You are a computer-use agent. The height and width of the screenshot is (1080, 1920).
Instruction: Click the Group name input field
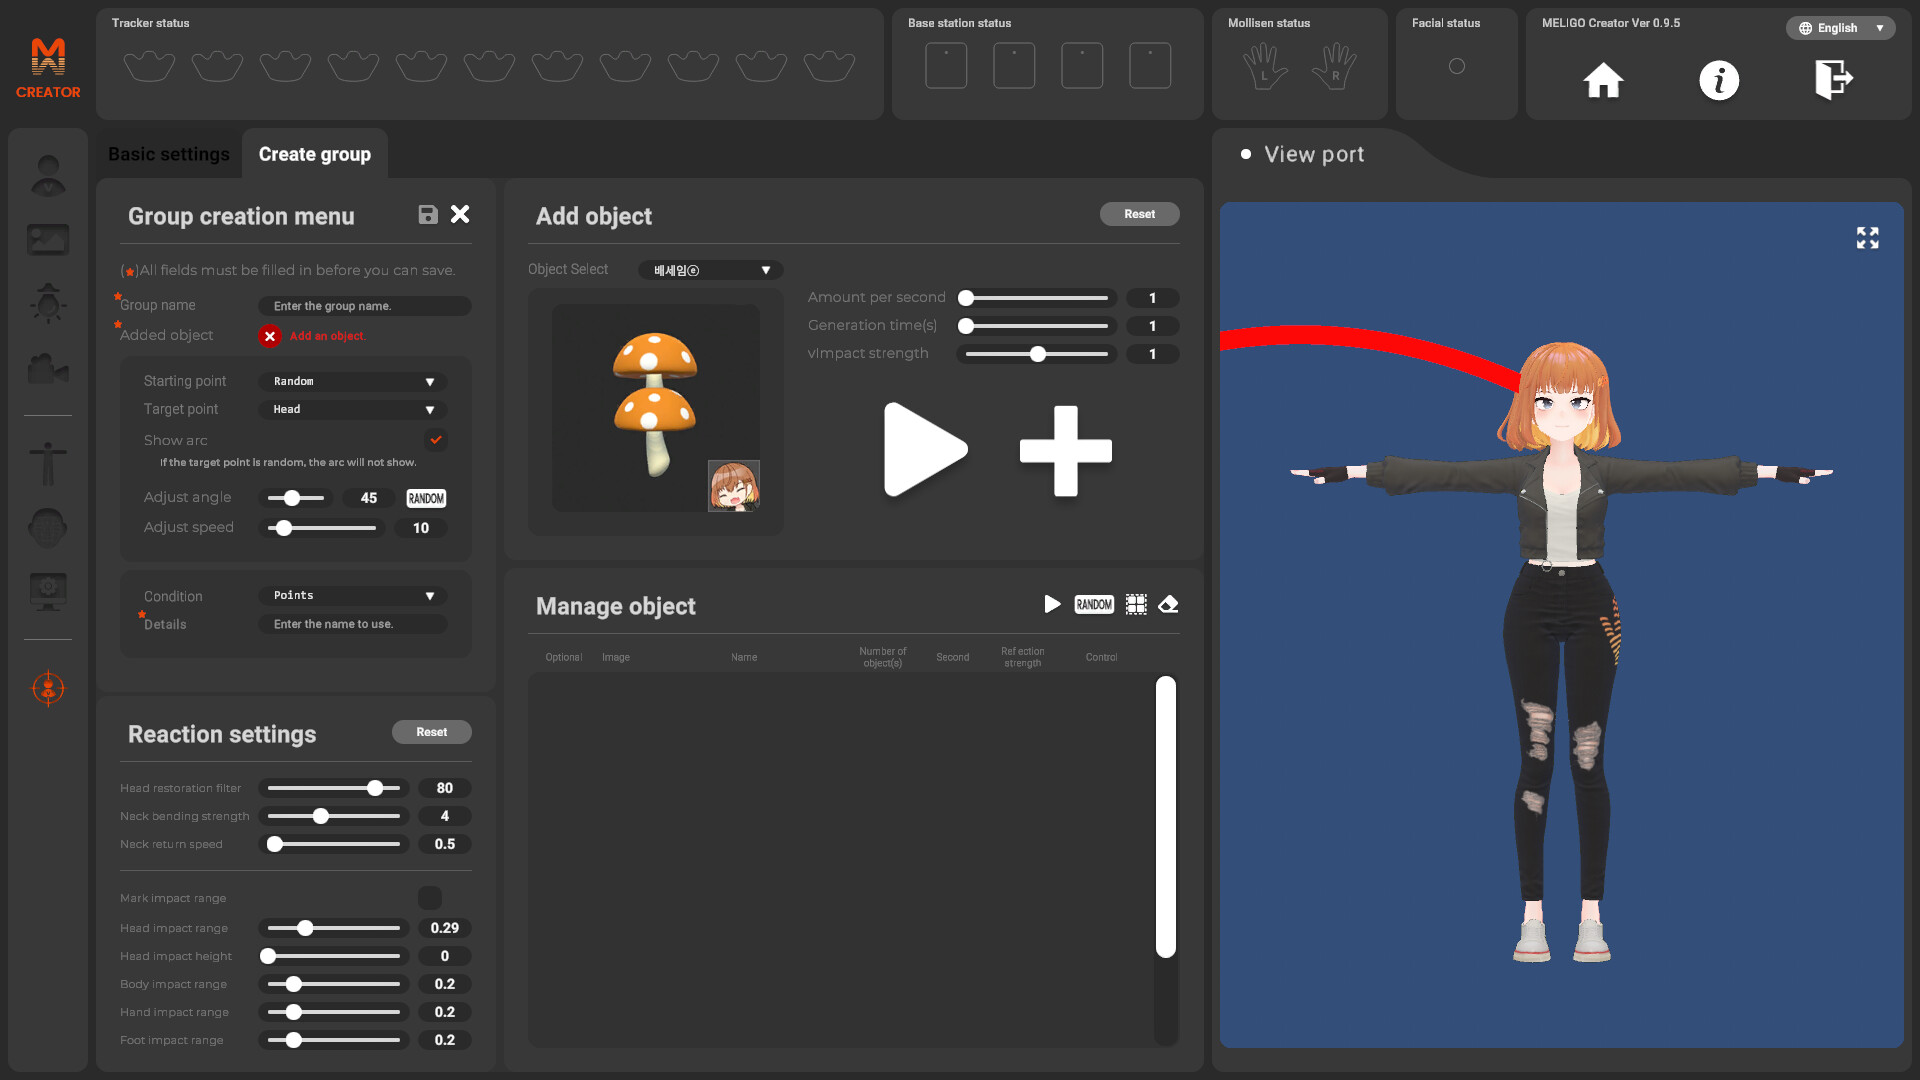[365, 306]
